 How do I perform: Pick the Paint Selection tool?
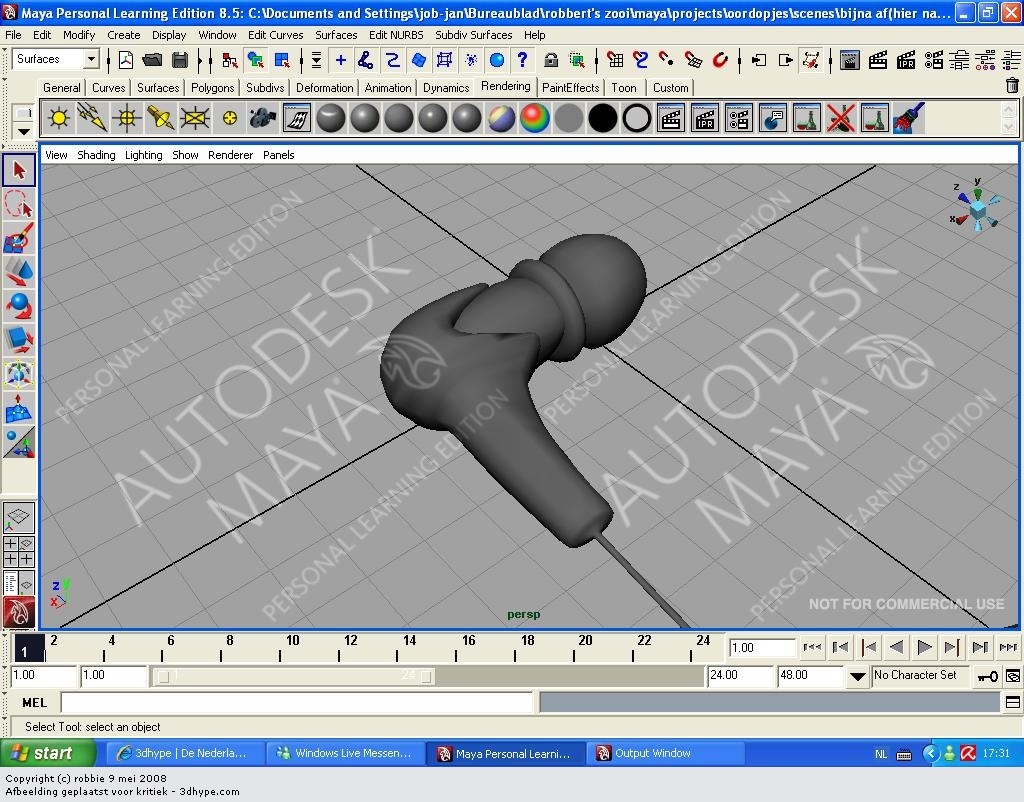pos(19,238)
